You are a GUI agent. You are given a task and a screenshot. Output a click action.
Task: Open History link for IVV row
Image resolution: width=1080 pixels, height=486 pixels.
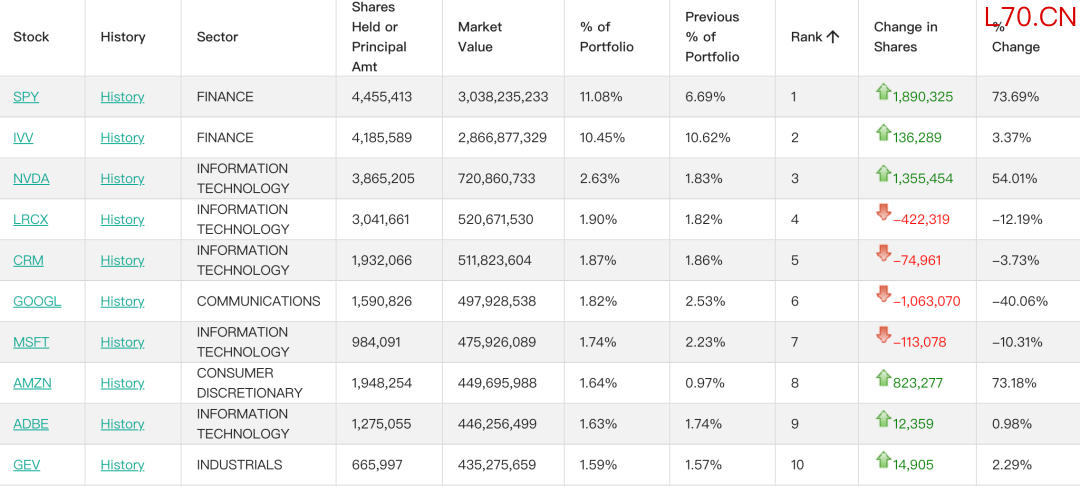pyautogui.click(x=123, y=138)
